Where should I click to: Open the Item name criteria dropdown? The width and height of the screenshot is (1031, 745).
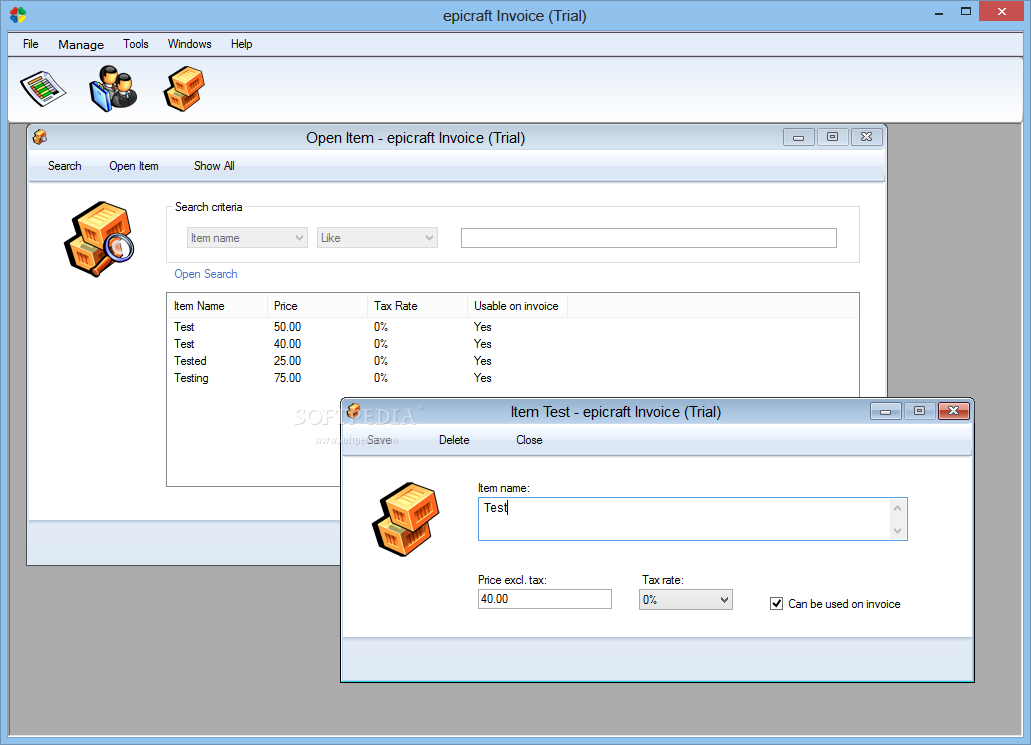pos(247,238)
